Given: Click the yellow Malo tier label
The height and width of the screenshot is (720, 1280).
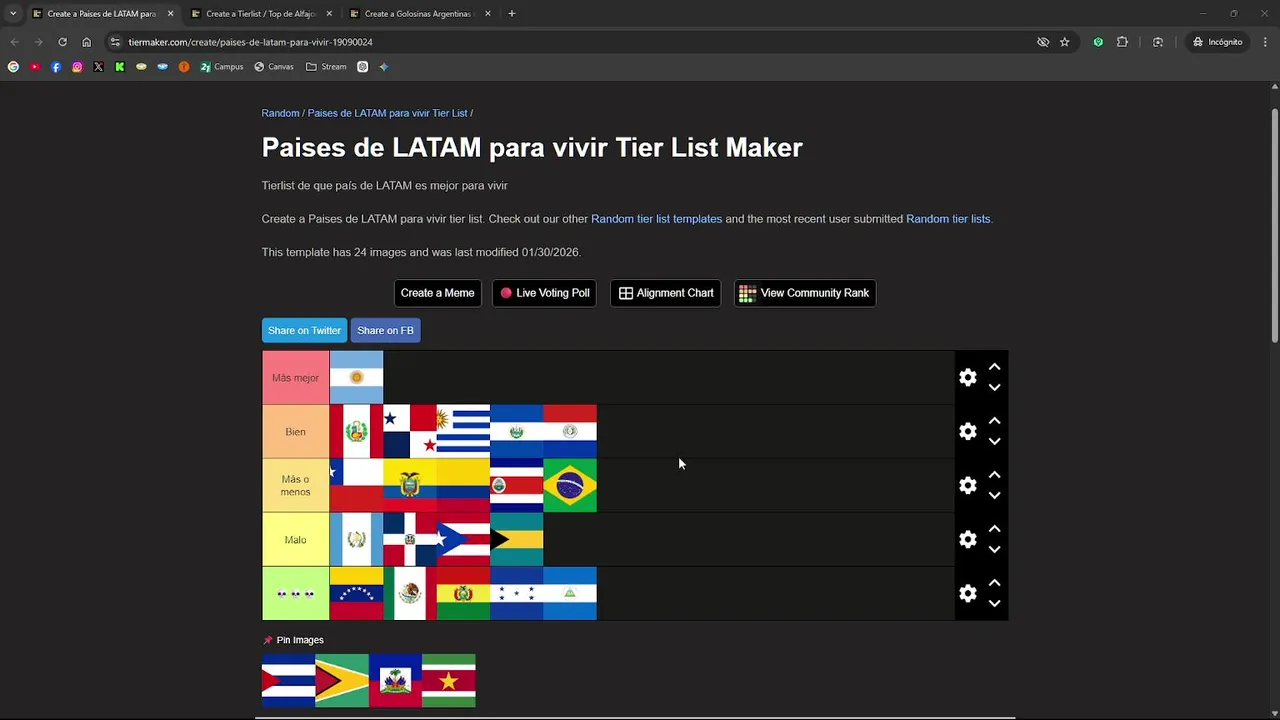Looking at the screenshot, I should (x=296, y=540).
